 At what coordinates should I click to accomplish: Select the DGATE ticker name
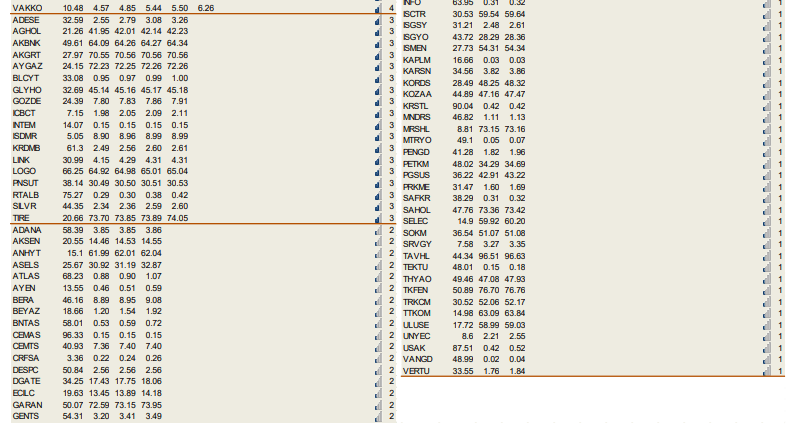[27, 382]
